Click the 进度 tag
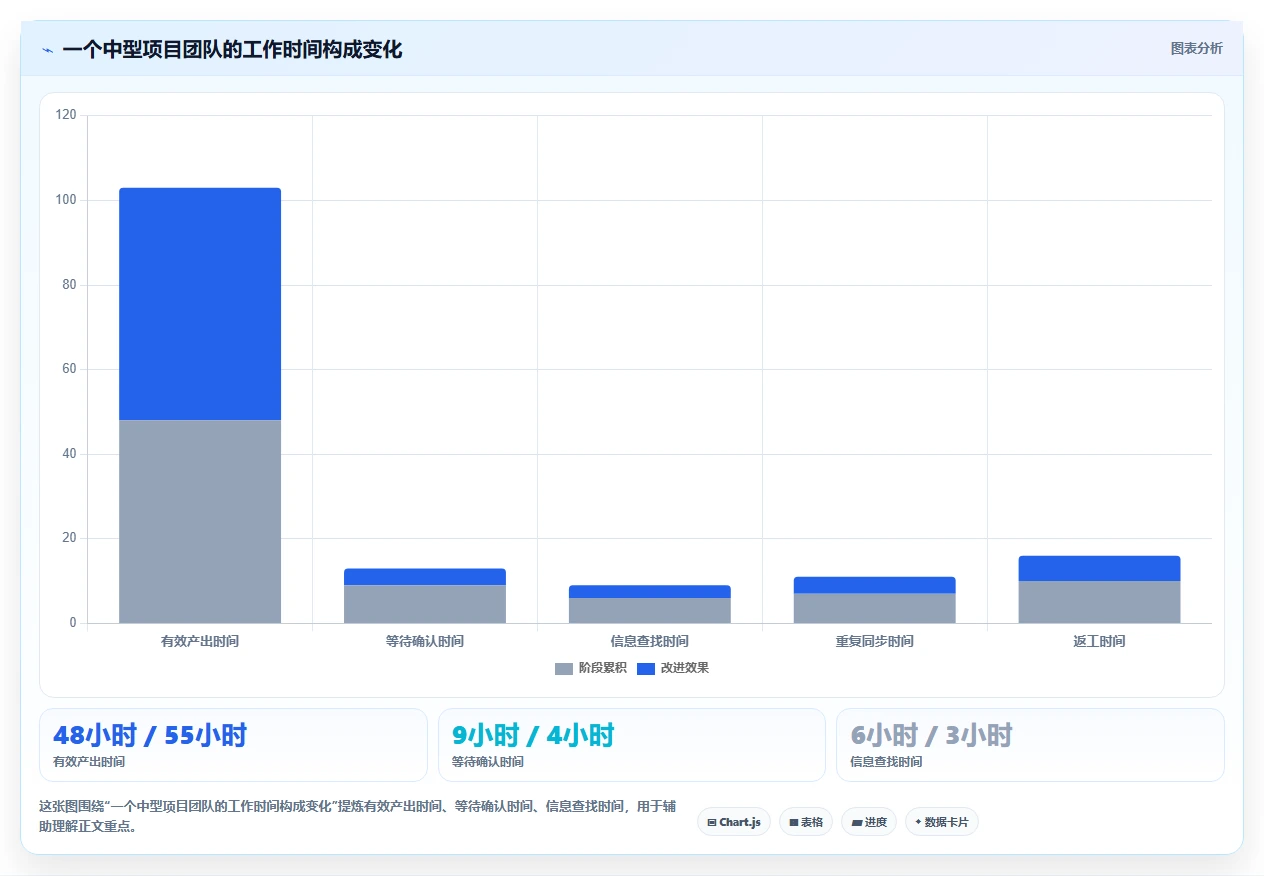 pos(869,822)
